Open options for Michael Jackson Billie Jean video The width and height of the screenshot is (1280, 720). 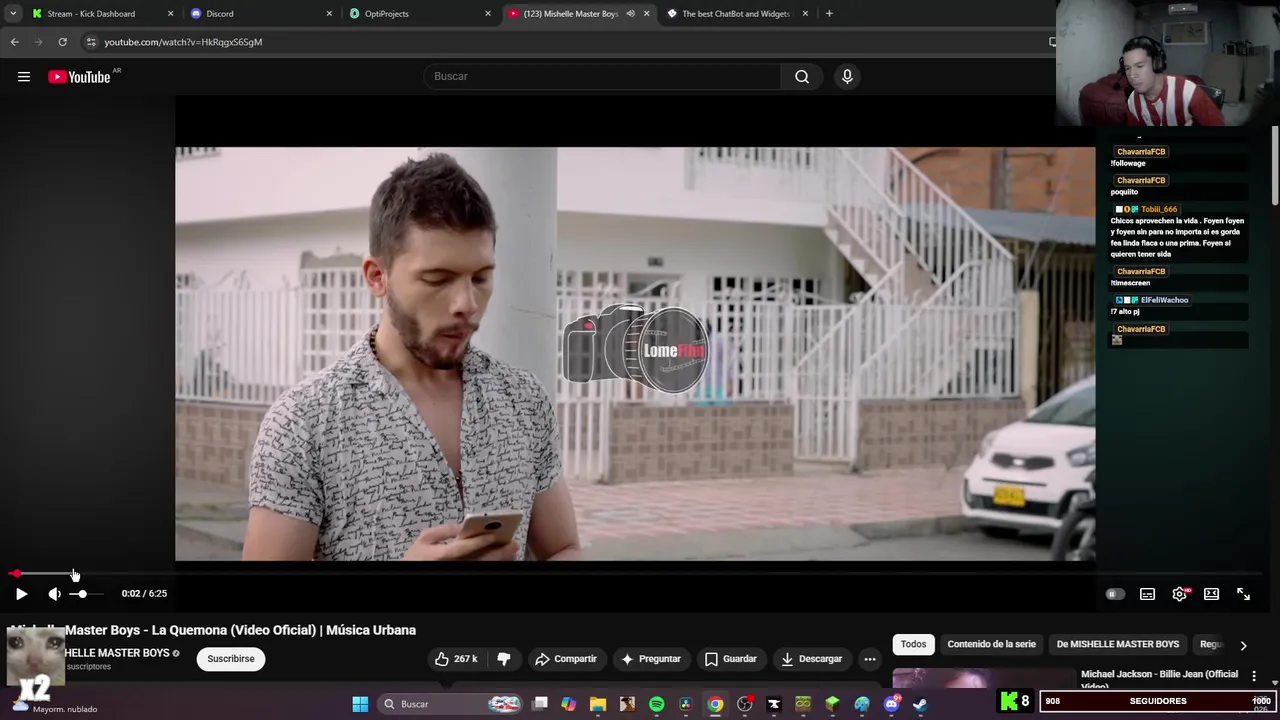click(x=1254, y=677)
